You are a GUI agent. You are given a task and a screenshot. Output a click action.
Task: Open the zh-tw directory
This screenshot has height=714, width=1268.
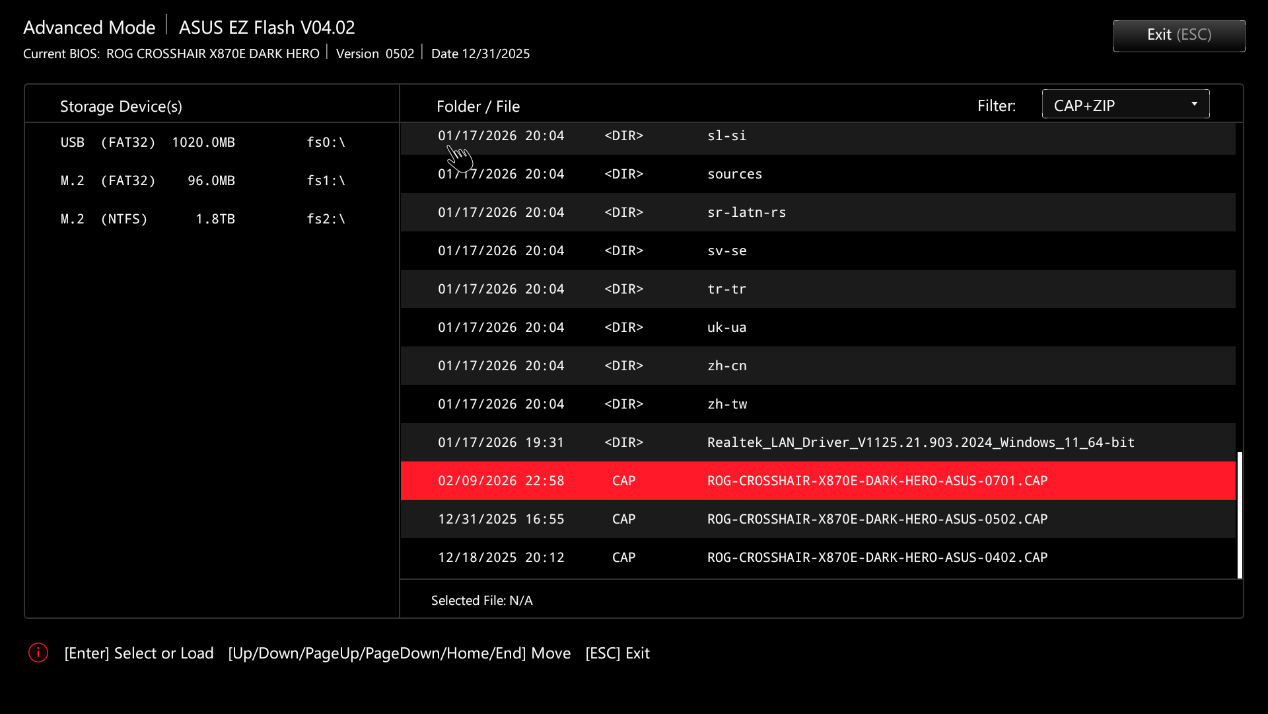[727, 404]
